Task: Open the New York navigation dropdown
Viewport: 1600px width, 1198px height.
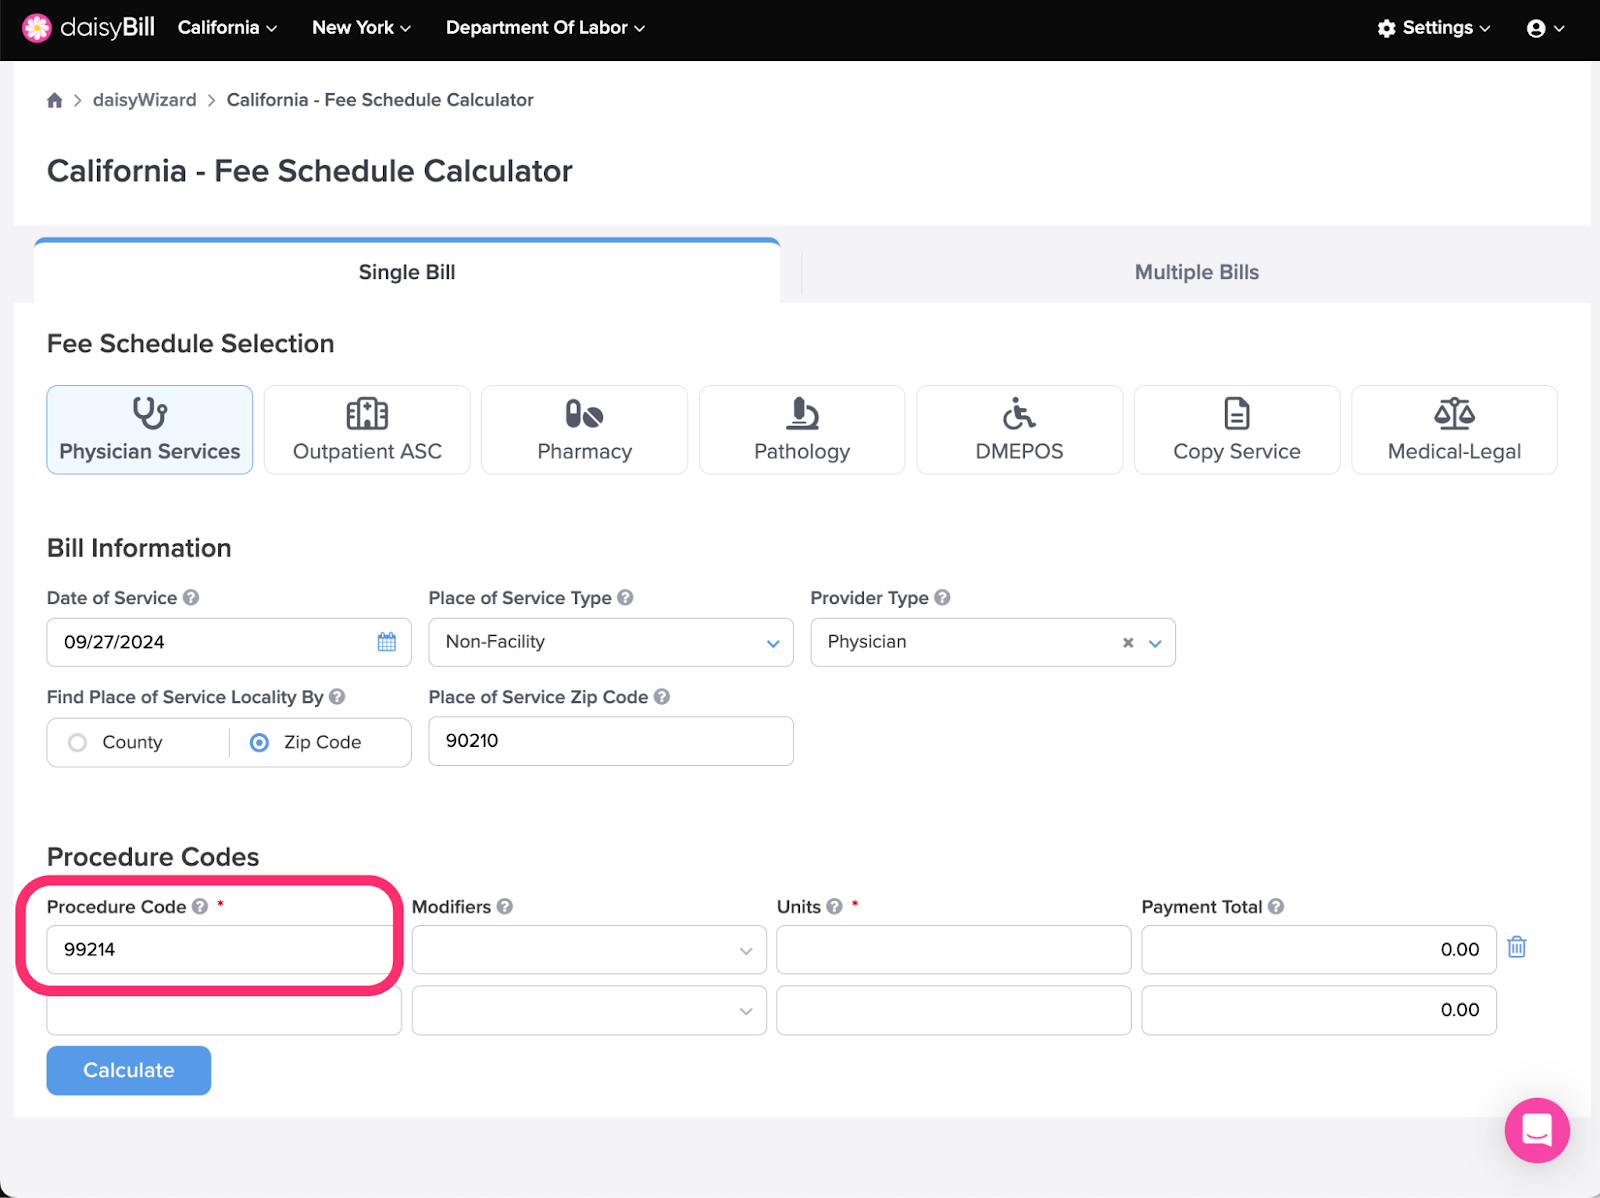Action: [x=361, y=28]
